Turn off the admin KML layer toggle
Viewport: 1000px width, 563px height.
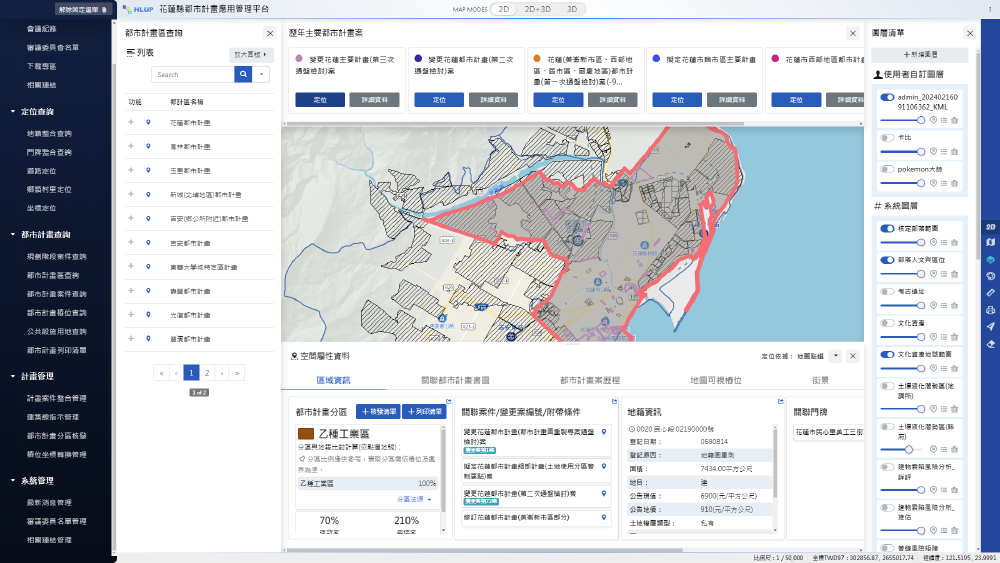click(x=887, y=98)
